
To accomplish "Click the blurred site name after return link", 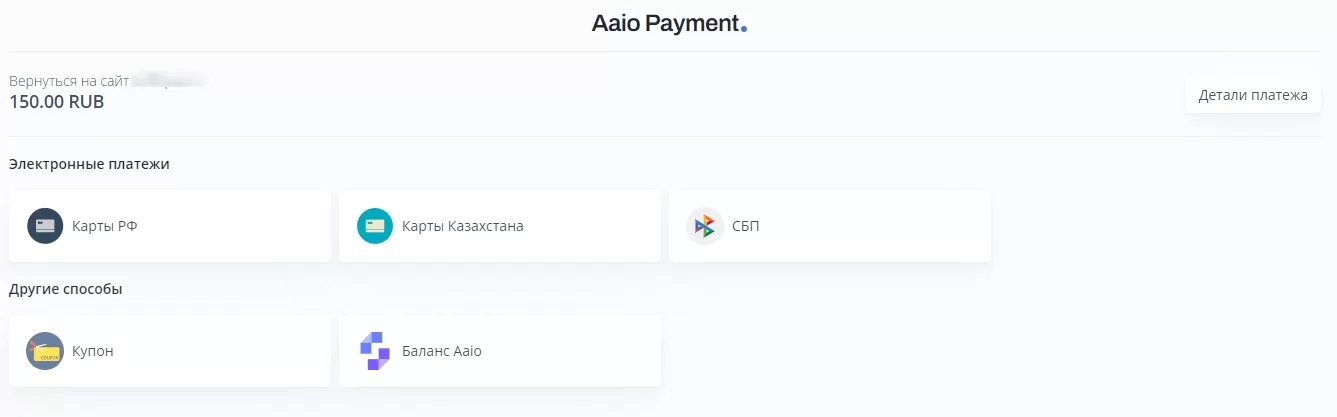I will point(169,79).
